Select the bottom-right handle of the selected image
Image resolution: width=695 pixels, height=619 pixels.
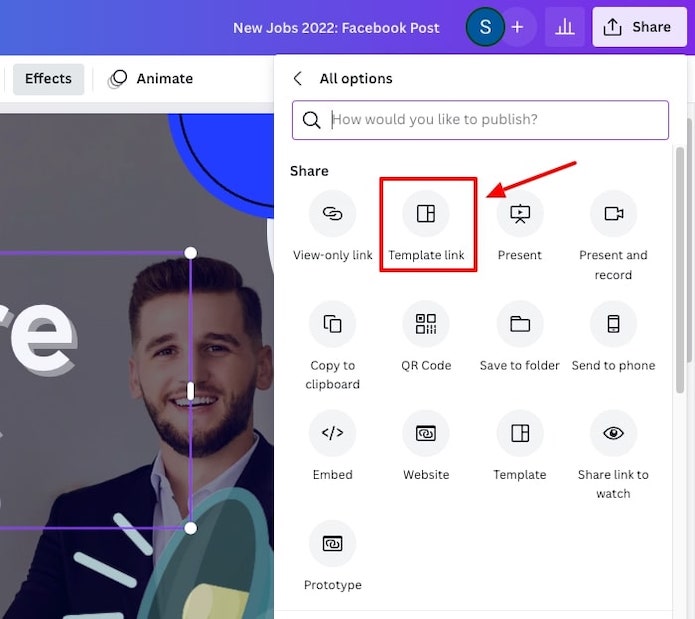(190, 528)
